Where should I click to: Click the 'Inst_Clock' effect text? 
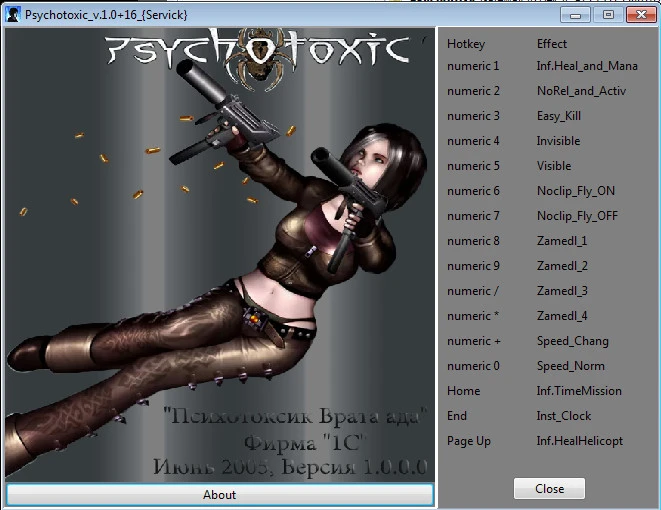[x=564, y=416]
